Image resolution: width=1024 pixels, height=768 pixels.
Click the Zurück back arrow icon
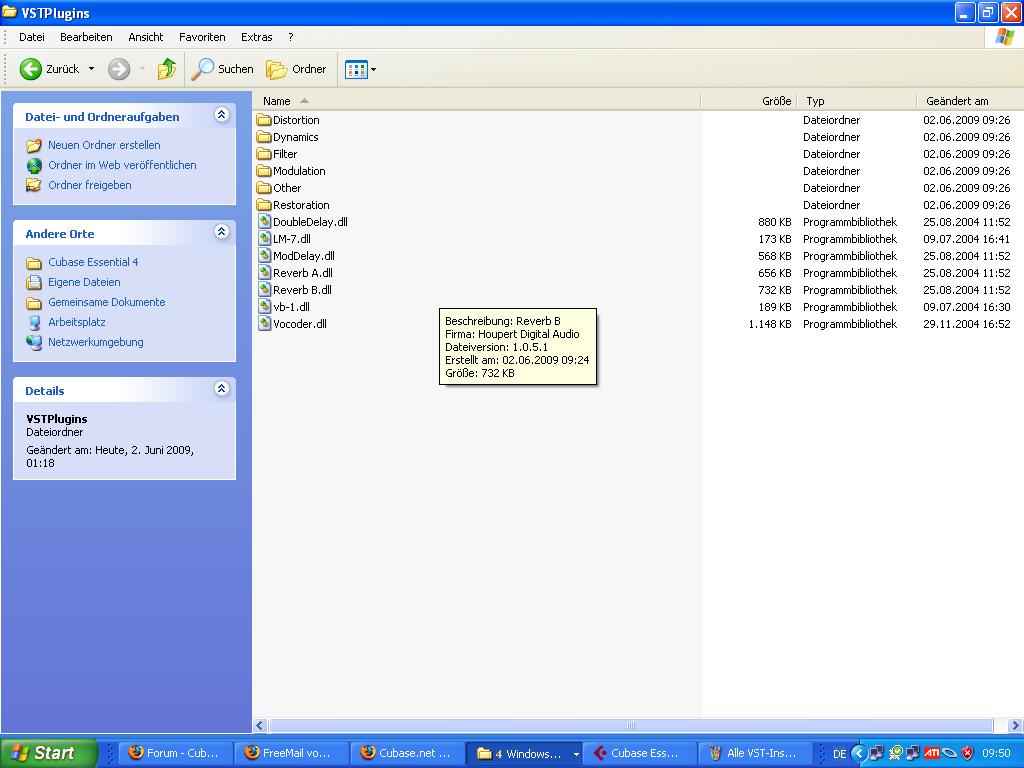[31, 69]
